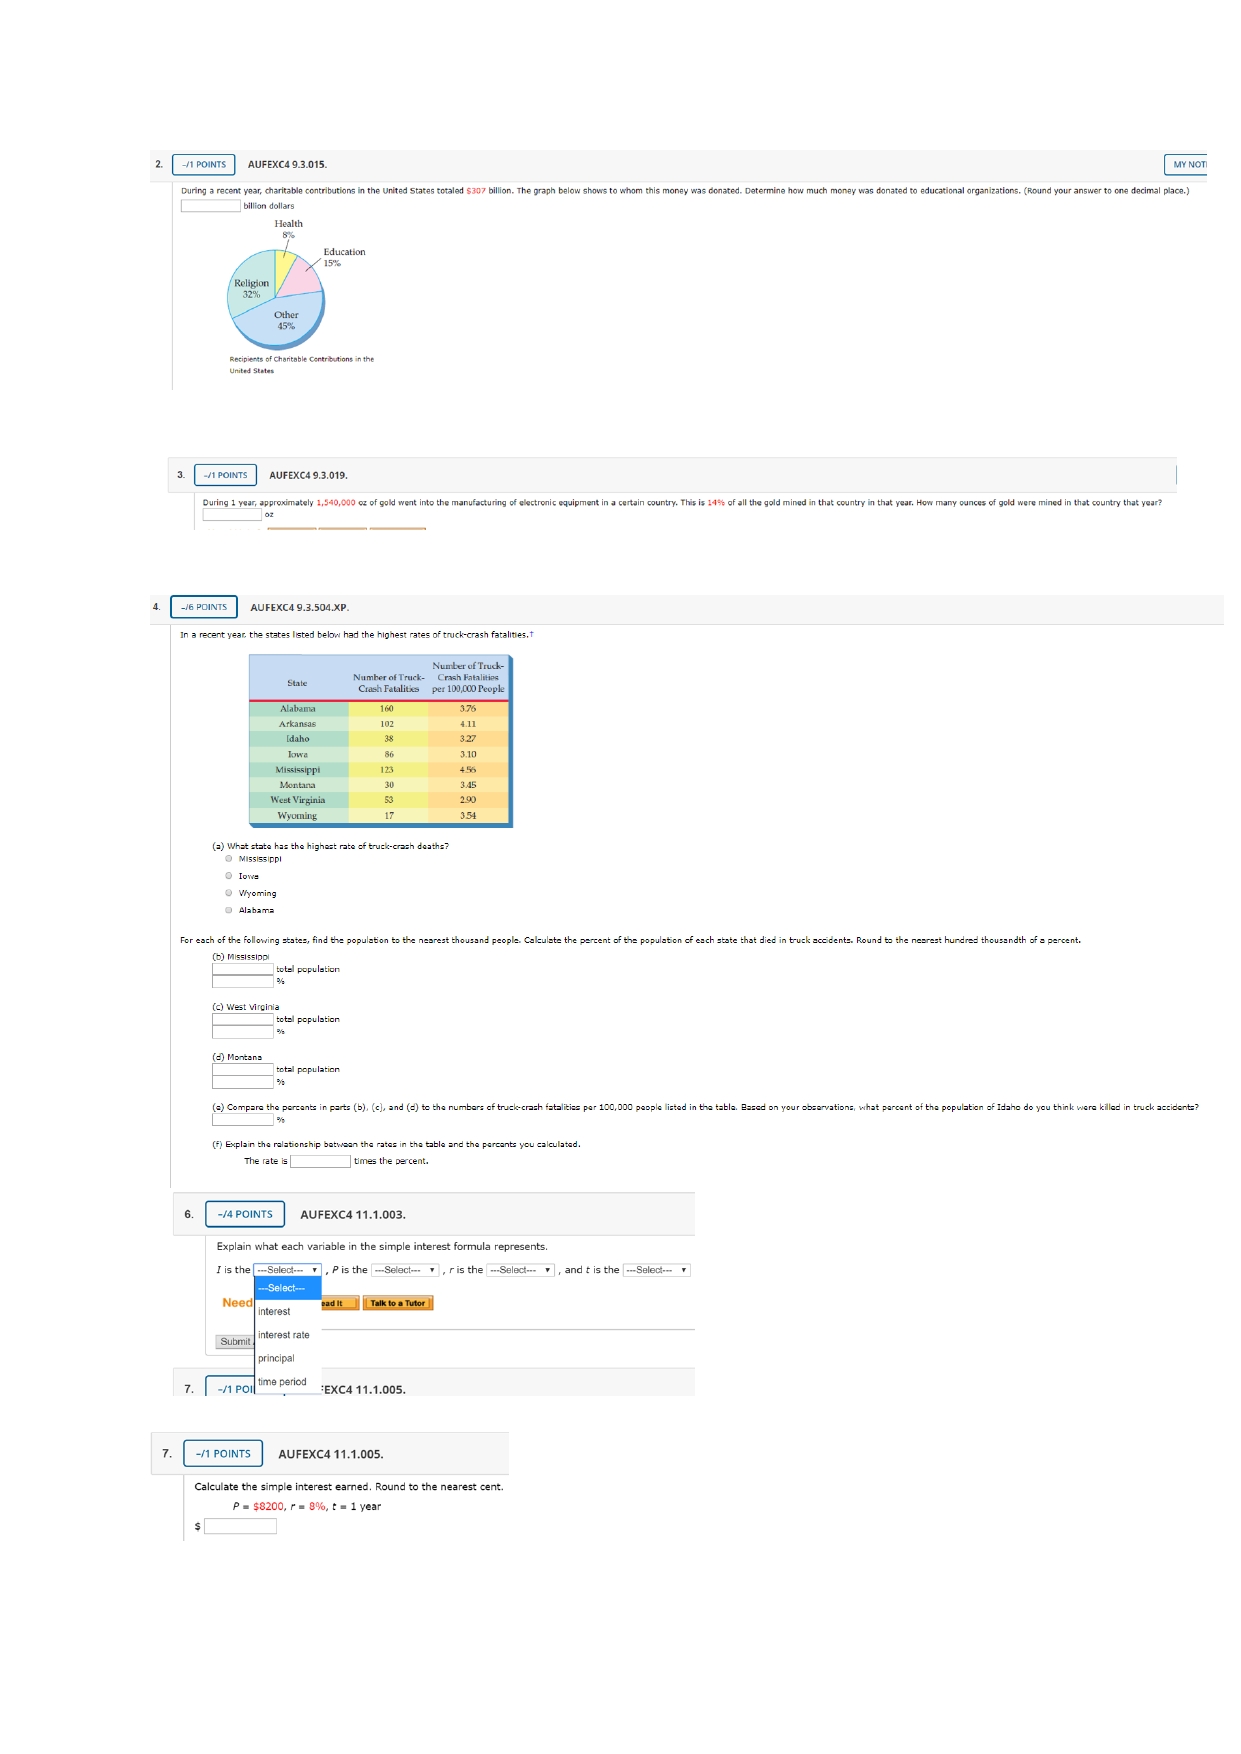Click the Alabama row in the state table
This screenshot has width=1241, height=1754.
coord(379,708)
